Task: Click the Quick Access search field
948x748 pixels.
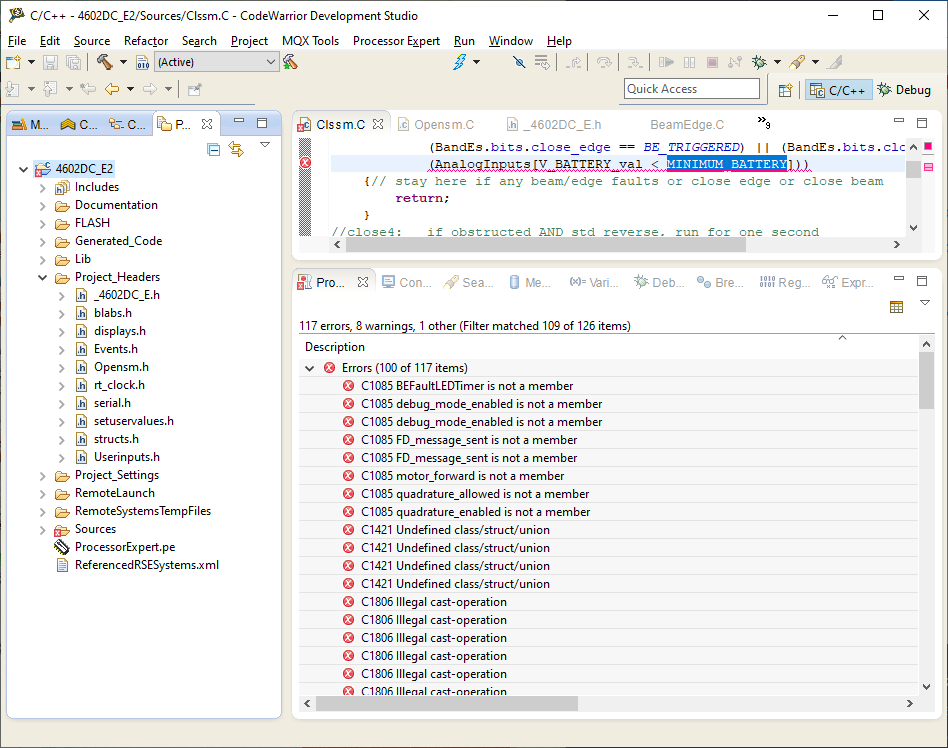Action: 692,89
